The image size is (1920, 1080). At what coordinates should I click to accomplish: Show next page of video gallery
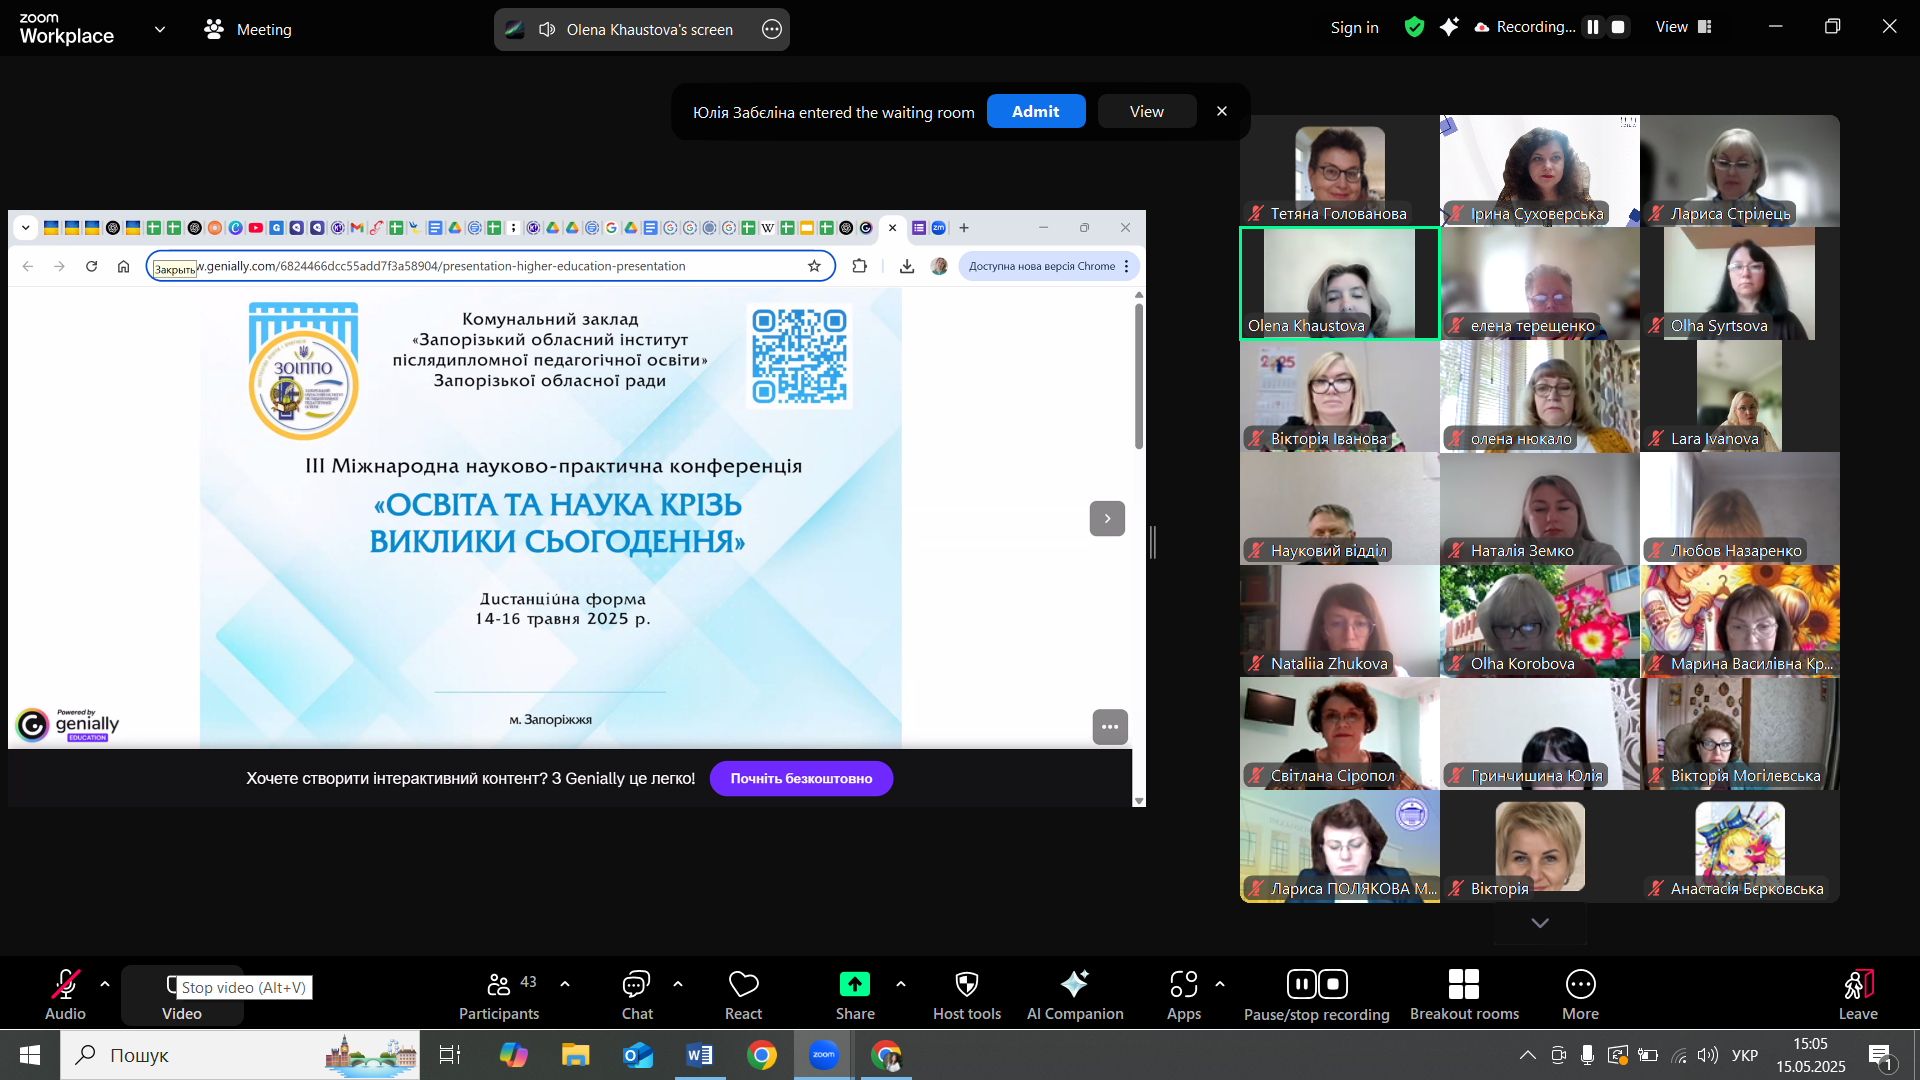click(x=1540, y=923)
